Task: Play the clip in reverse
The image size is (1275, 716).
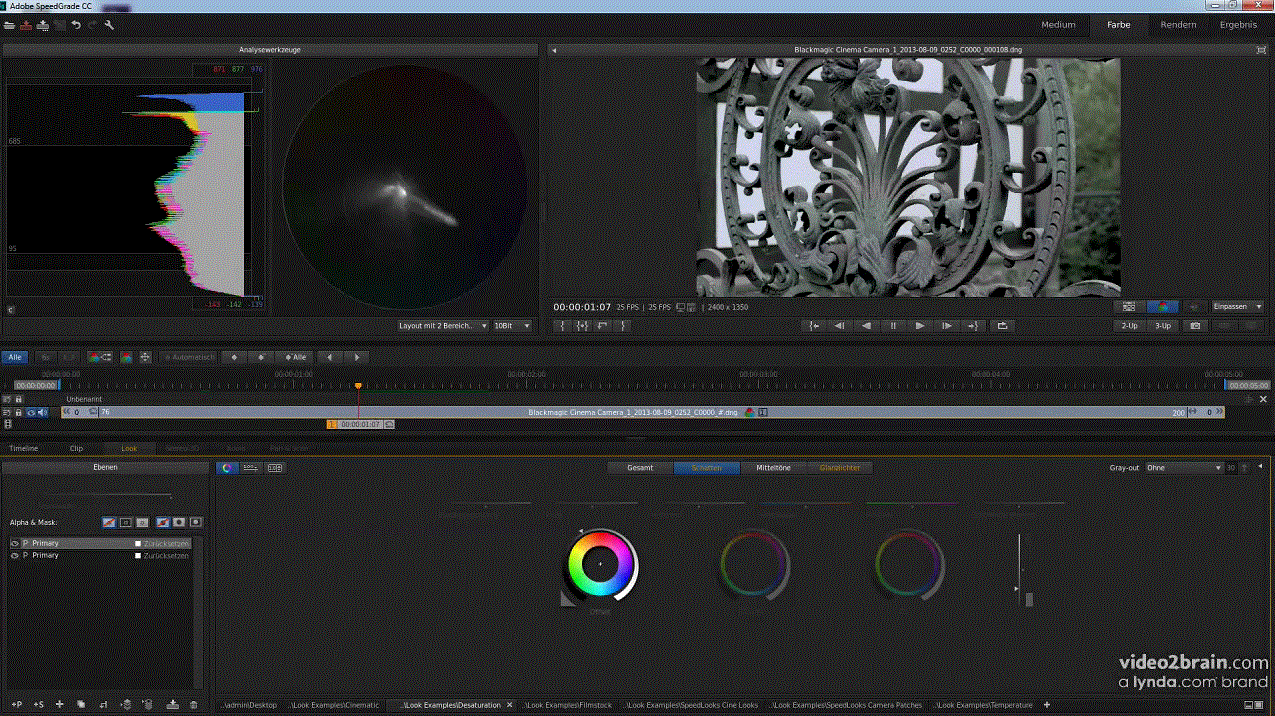Action: (x=867, y=326)
